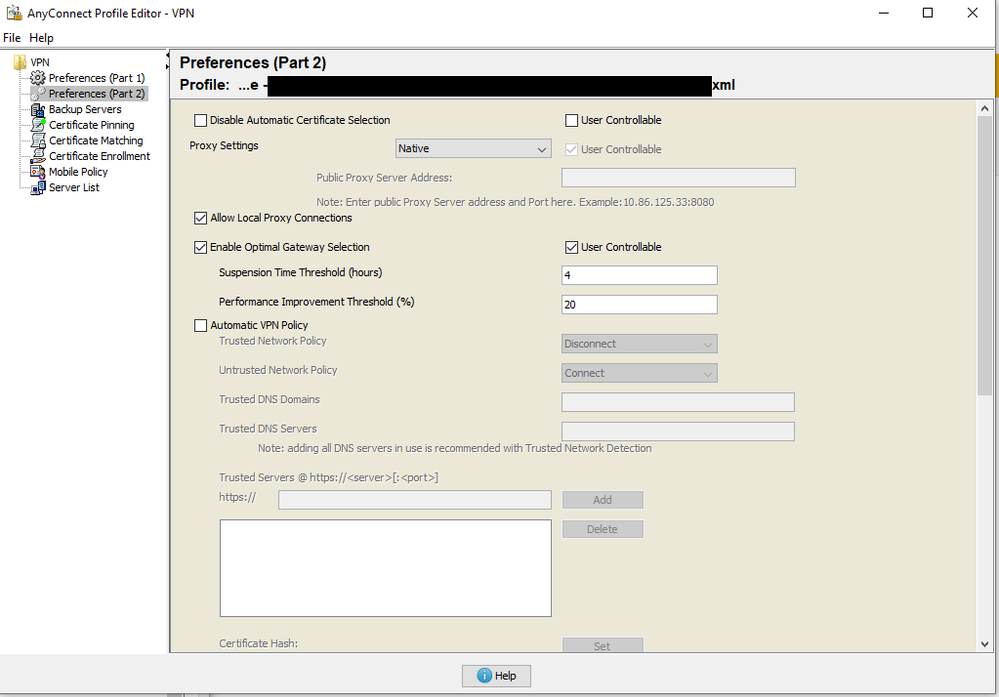Click the trusted servers list box

coord(385,568)
